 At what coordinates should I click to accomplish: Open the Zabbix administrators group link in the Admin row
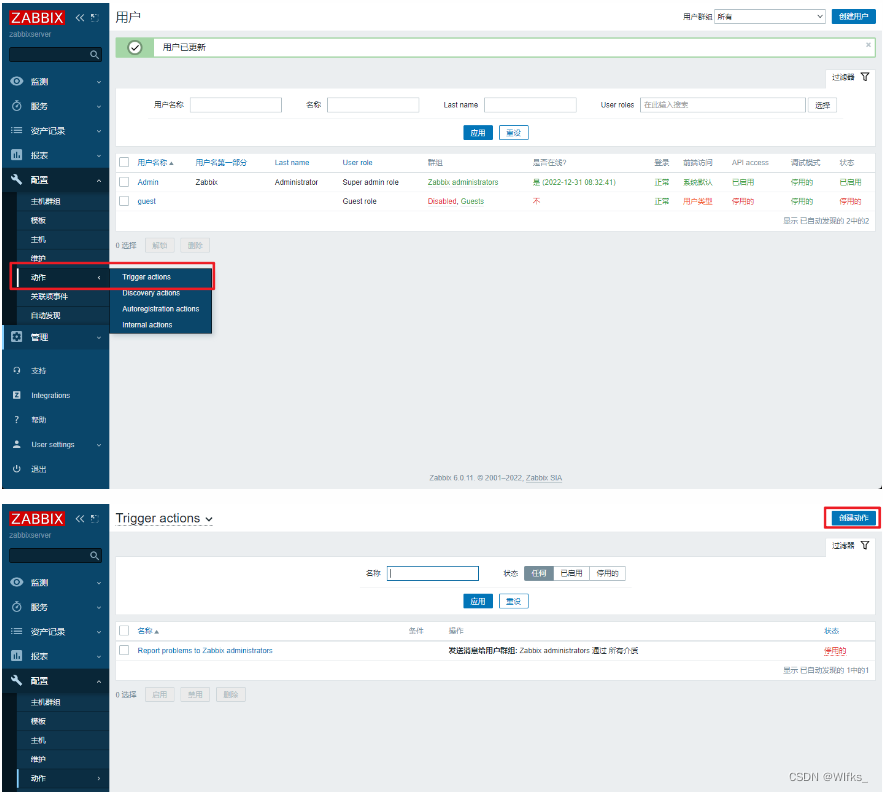[463, 182]
